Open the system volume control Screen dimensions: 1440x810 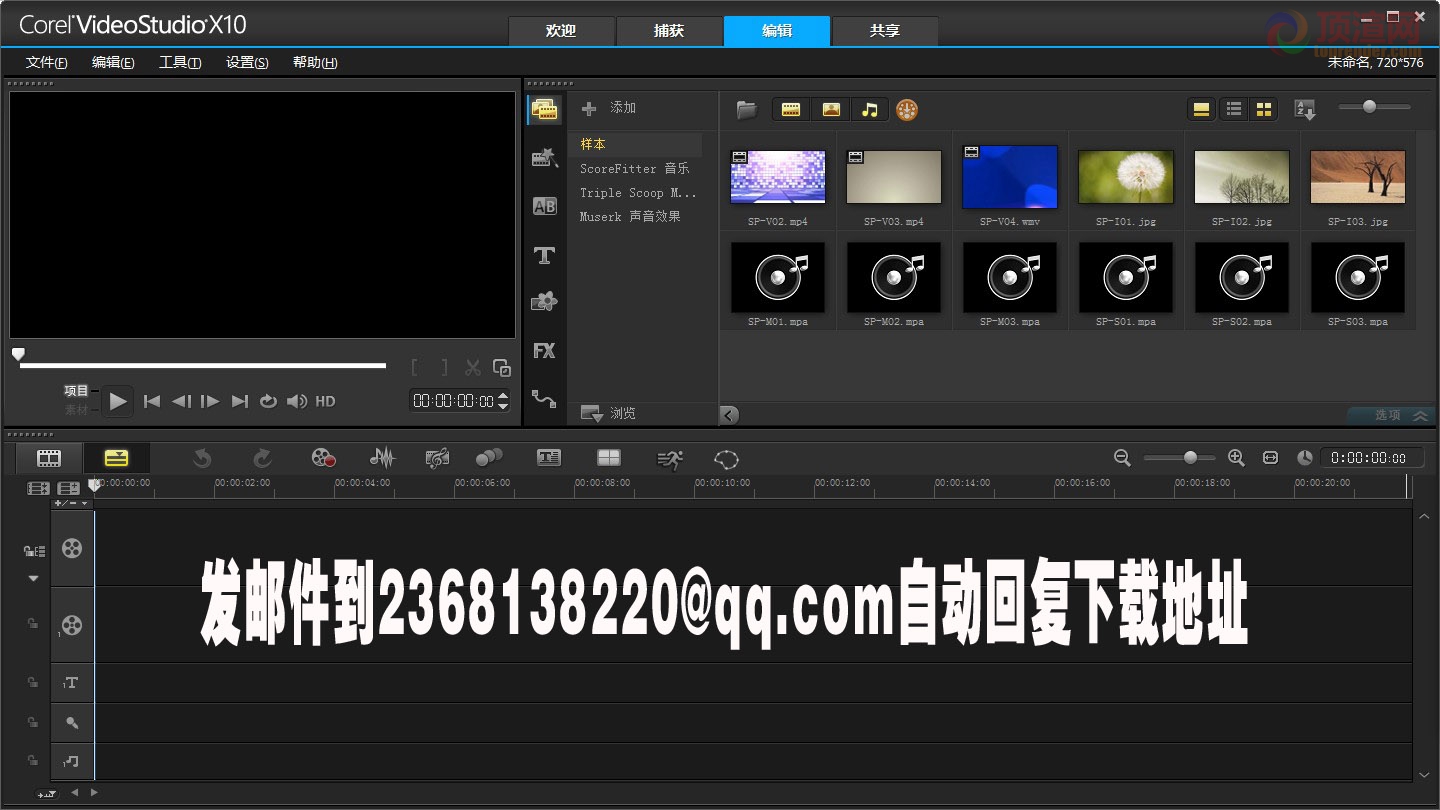pos(297,401)
